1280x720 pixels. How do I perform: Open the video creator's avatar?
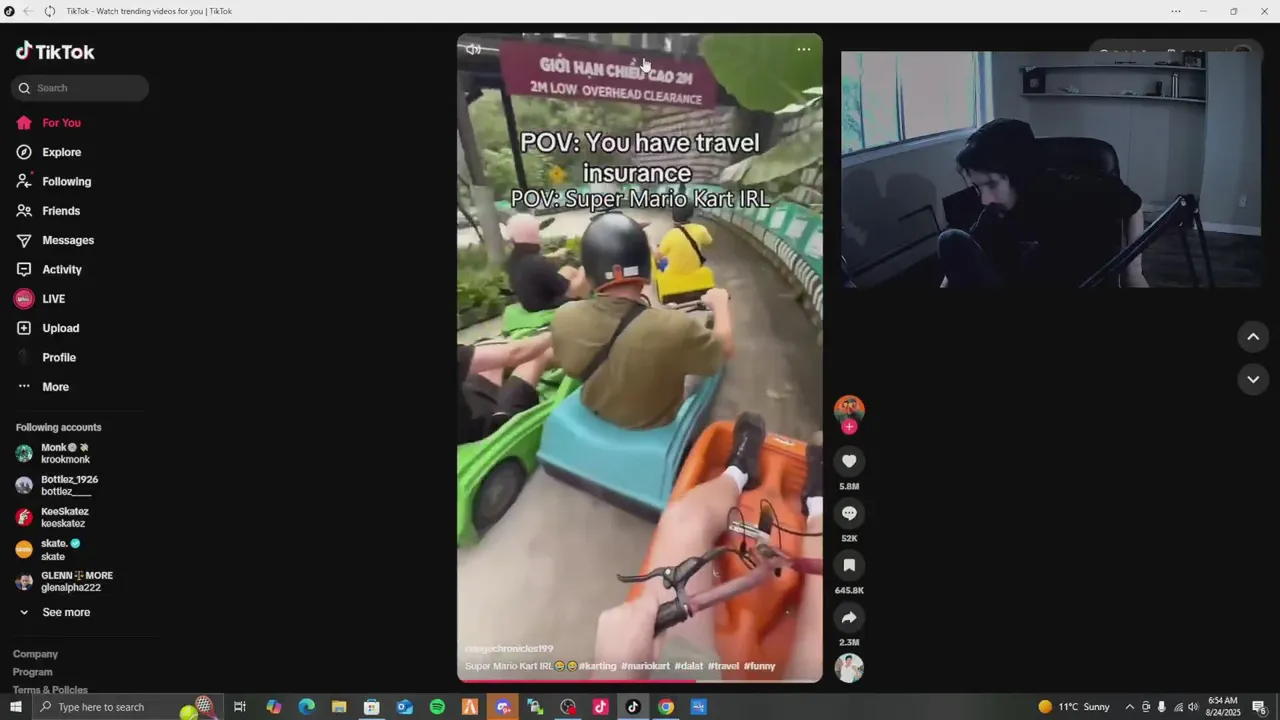(849, 408)
